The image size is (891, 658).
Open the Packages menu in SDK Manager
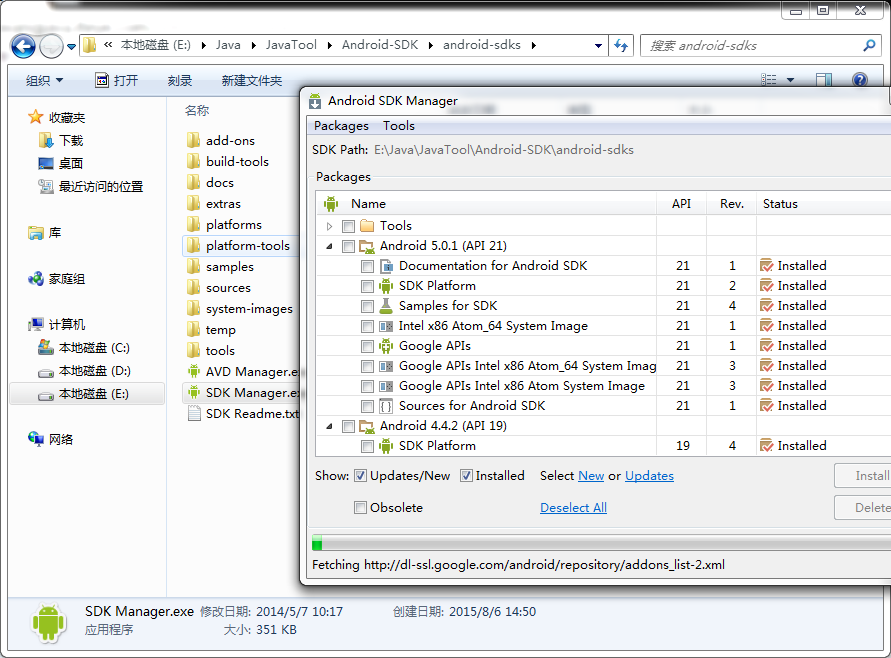point(341,126)
